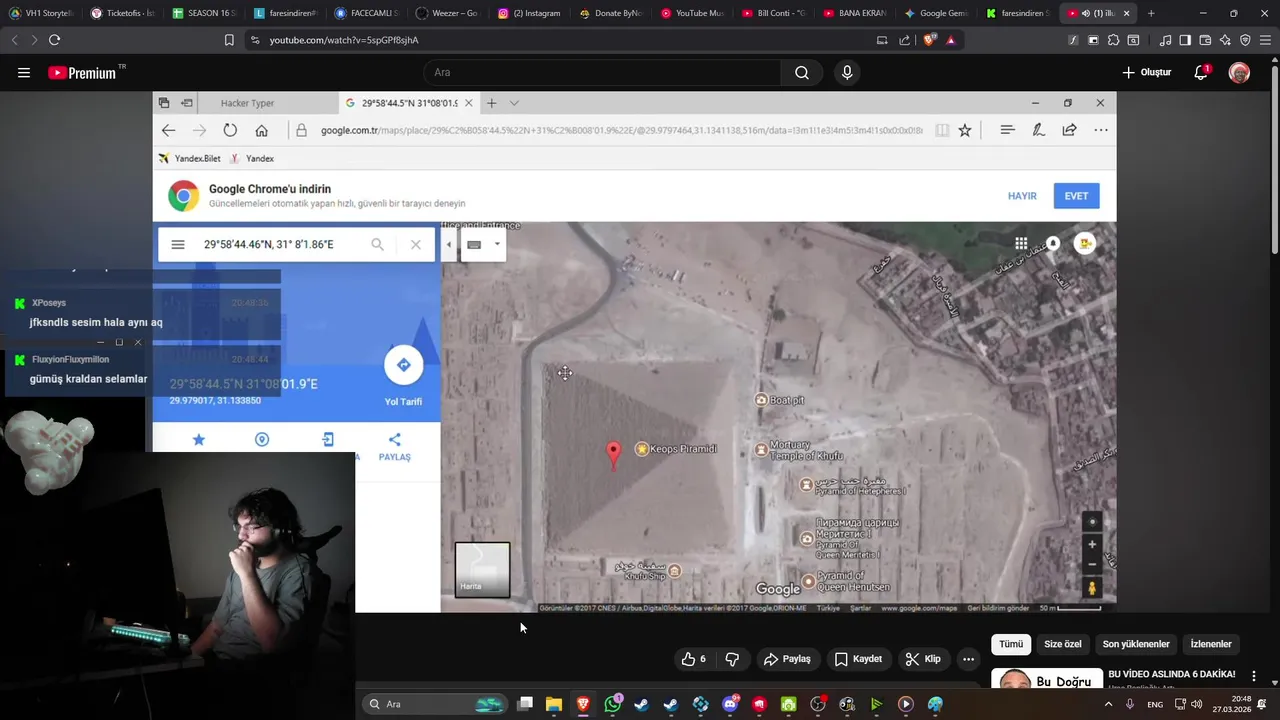
Task: Open OBS Studio from the taskbar
Action: point(818,704)
